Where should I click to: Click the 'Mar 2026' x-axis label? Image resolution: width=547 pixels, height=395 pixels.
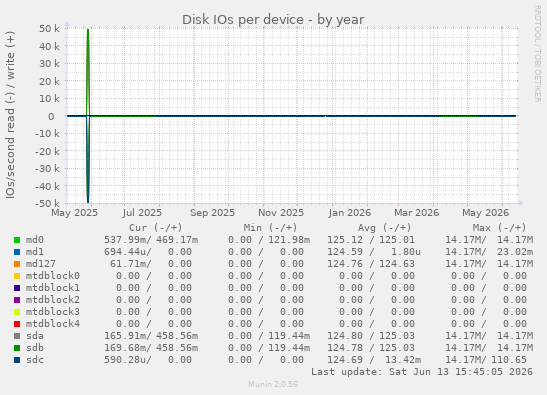(417, 213)
